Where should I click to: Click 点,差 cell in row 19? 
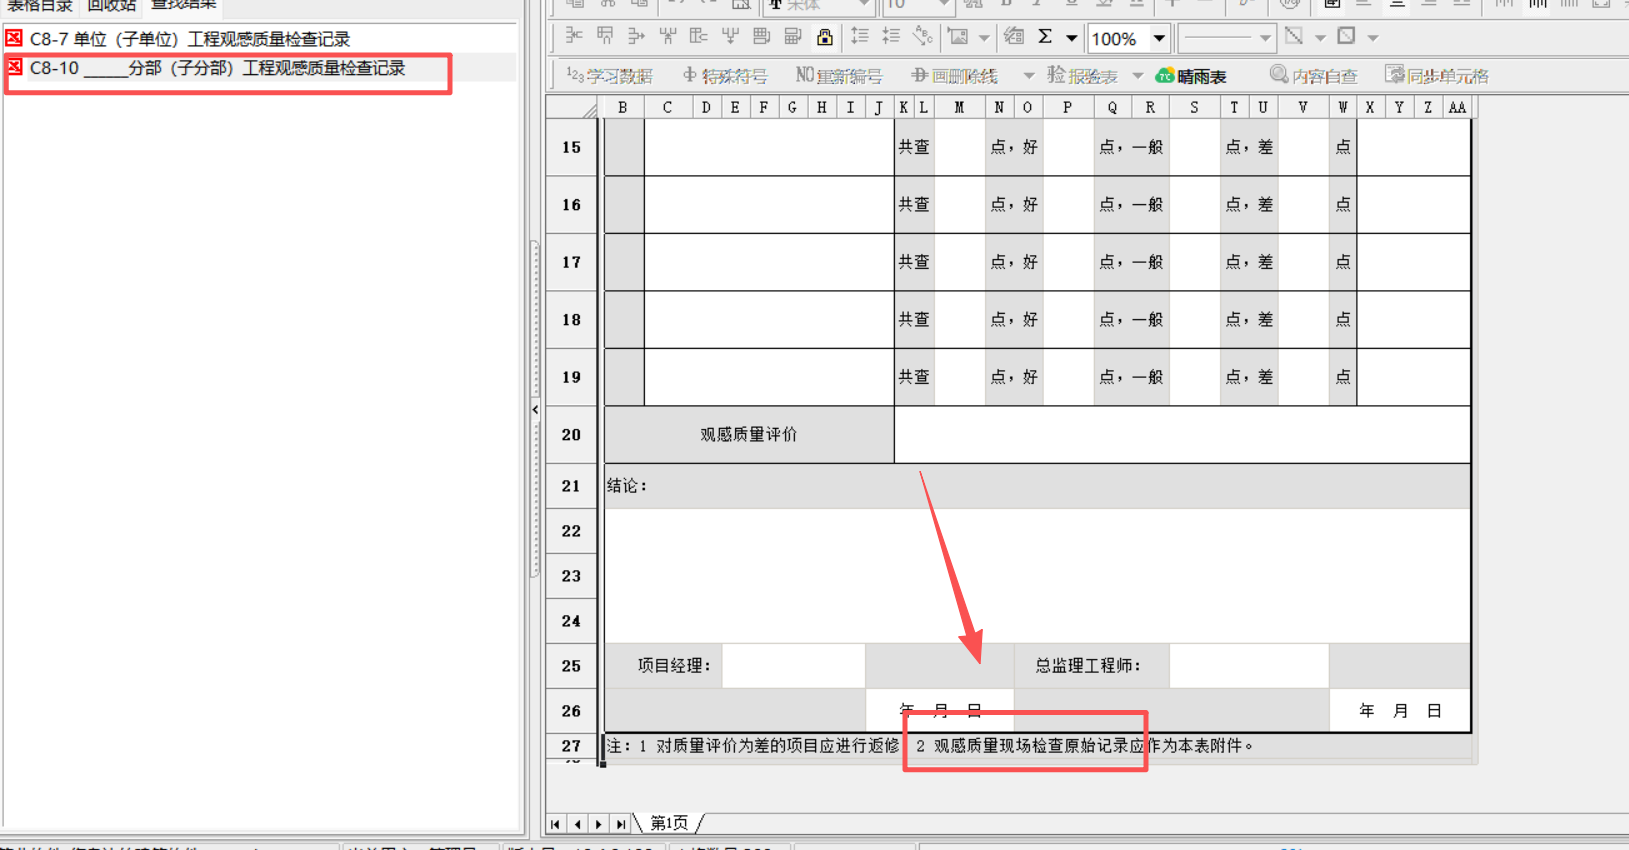pyautogui.click(x=1249, y=377)
